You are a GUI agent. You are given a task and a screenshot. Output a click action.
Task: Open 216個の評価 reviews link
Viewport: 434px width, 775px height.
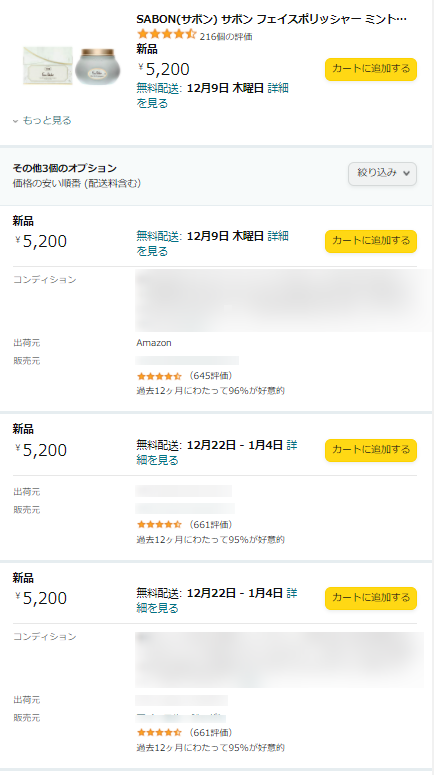(x=226, y=37)
